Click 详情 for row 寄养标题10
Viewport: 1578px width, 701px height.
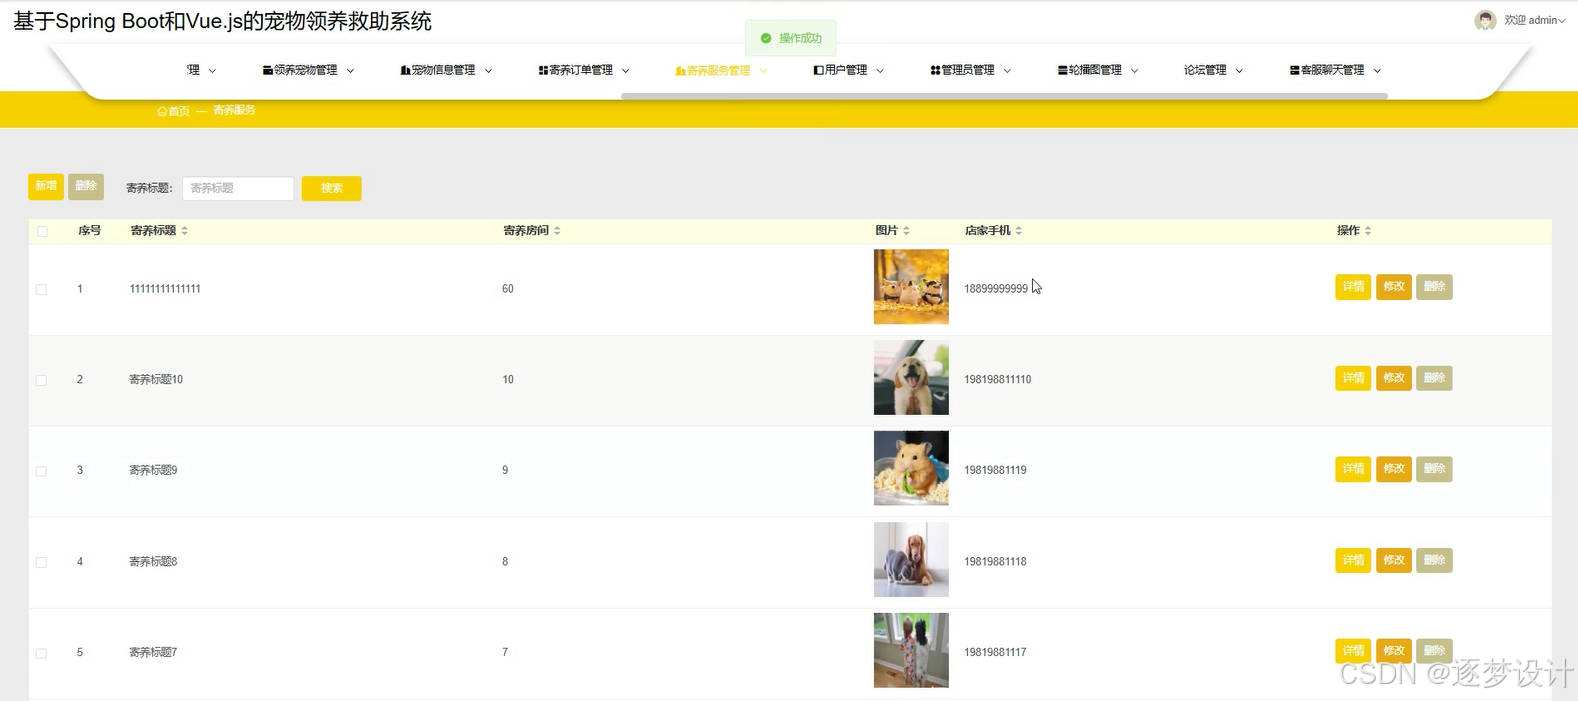pos(1353,378)
